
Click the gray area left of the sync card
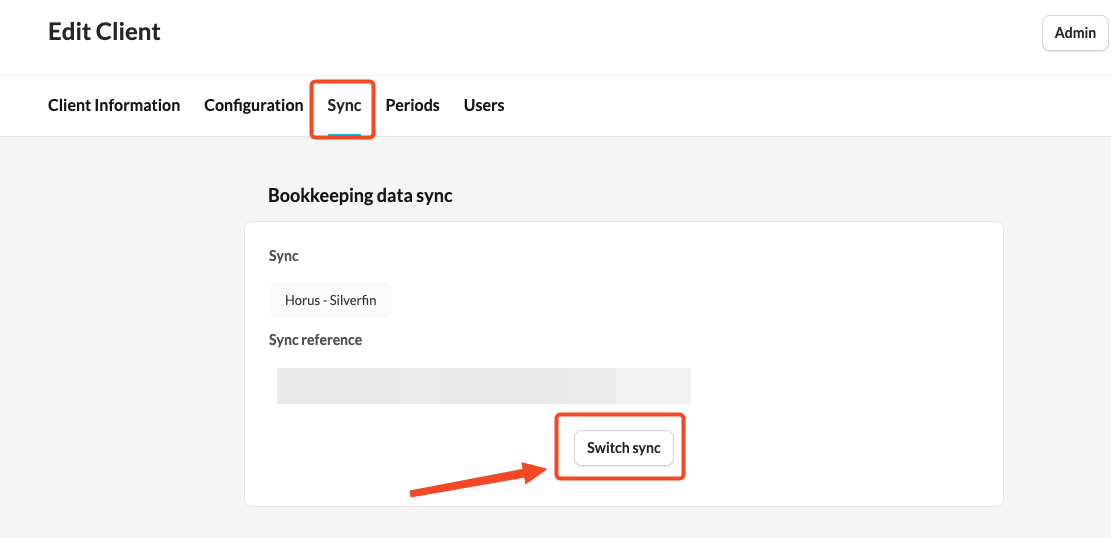pos(120,350)
